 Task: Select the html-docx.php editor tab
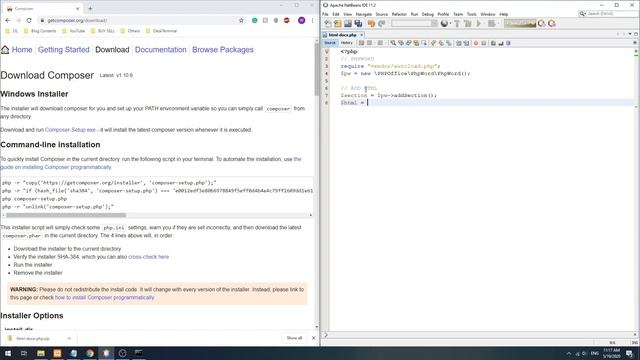click(342, 35)
